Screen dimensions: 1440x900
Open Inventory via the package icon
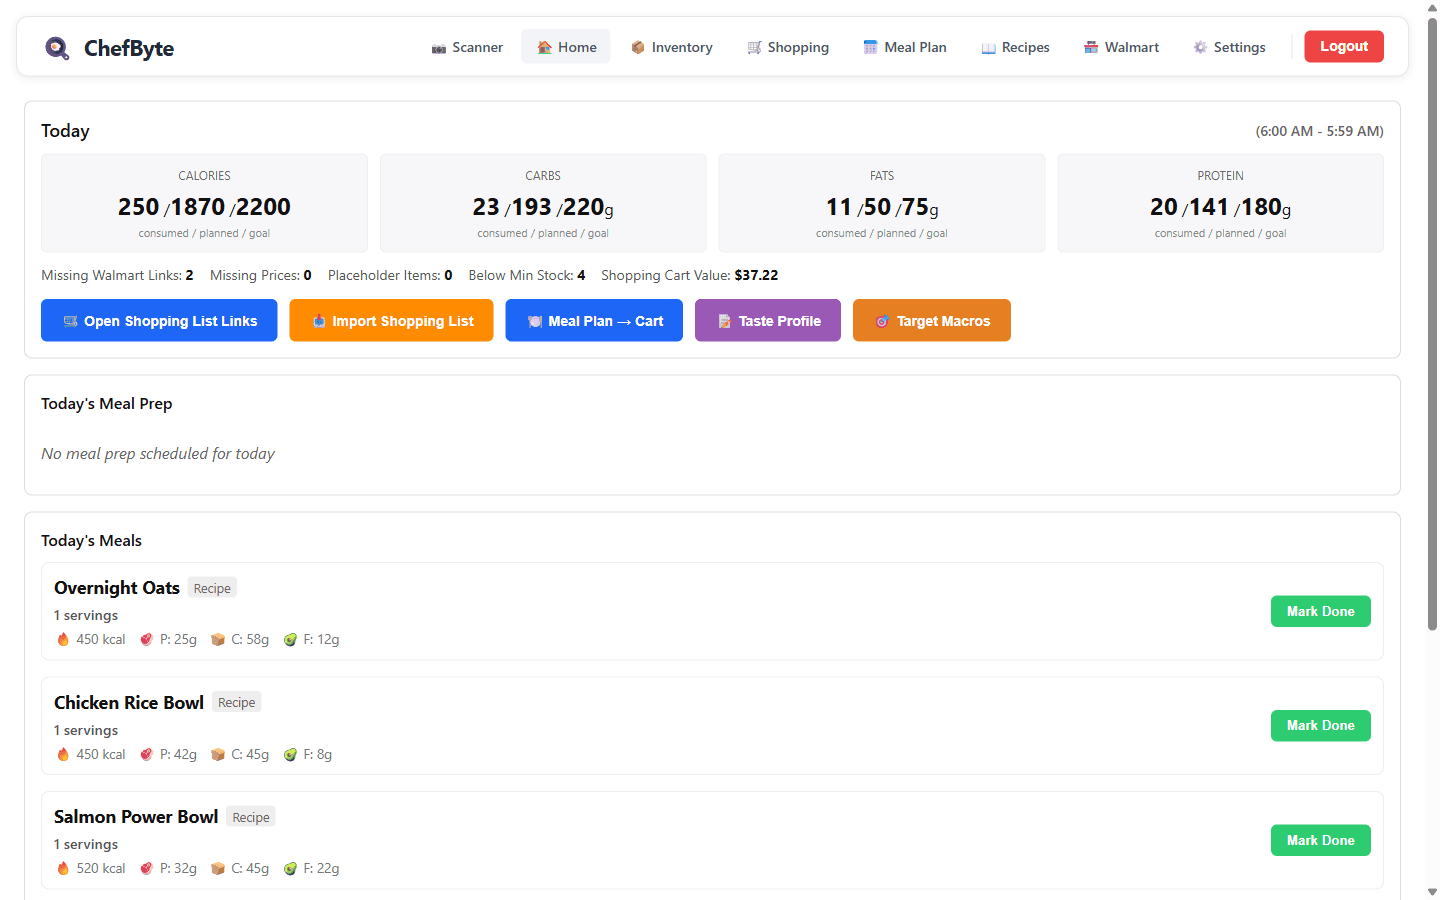pyautogui.click(x=637, y=46)
